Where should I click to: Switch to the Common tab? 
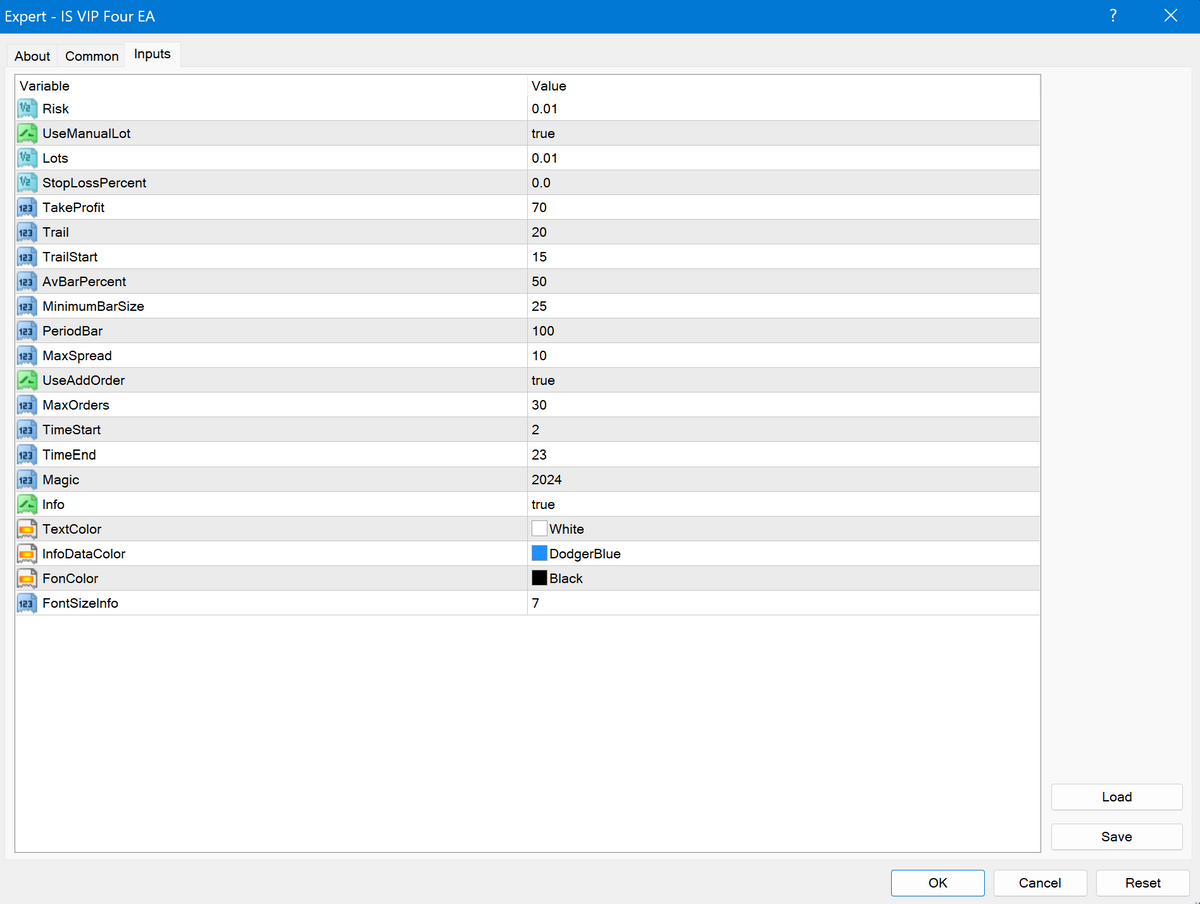[92, 56]
